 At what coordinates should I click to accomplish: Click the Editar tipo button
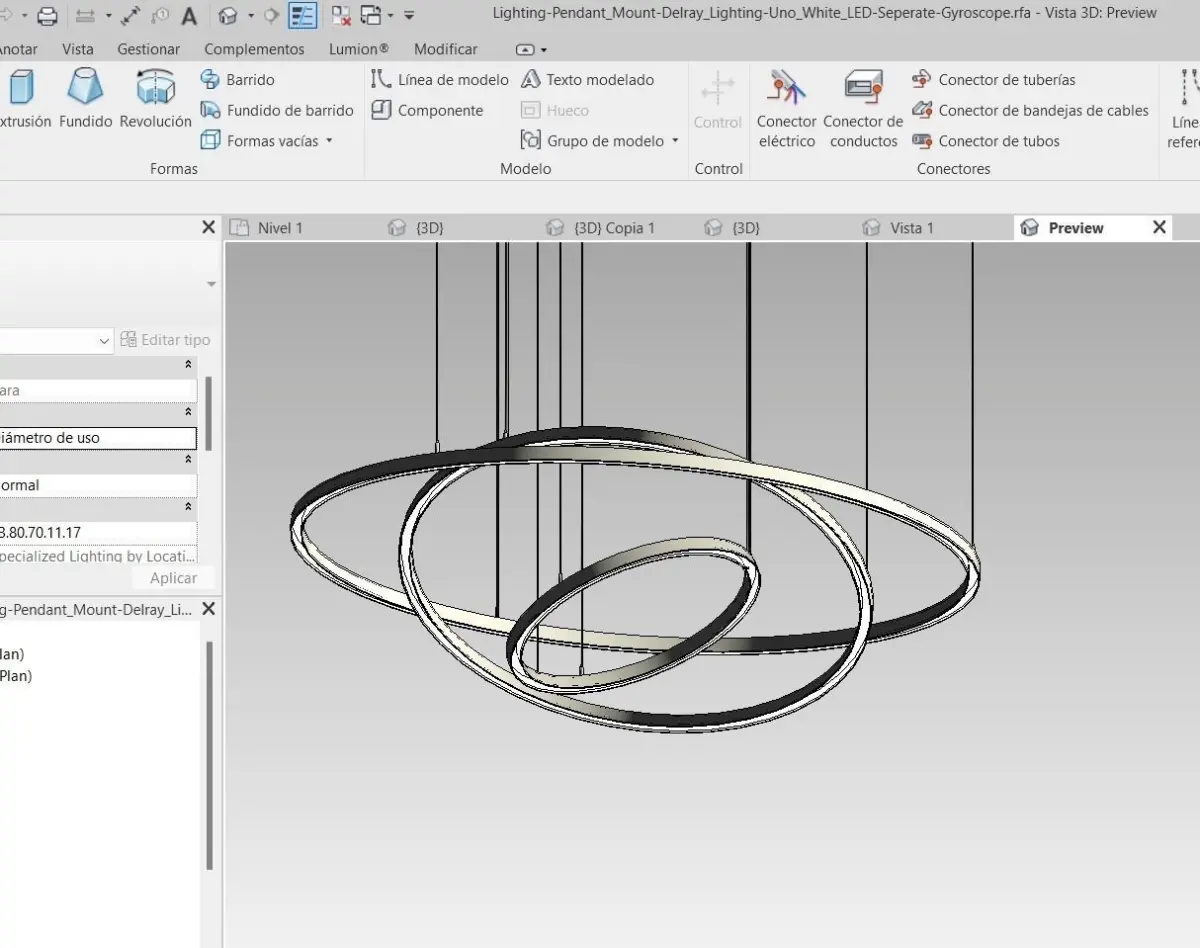point(165,340)
